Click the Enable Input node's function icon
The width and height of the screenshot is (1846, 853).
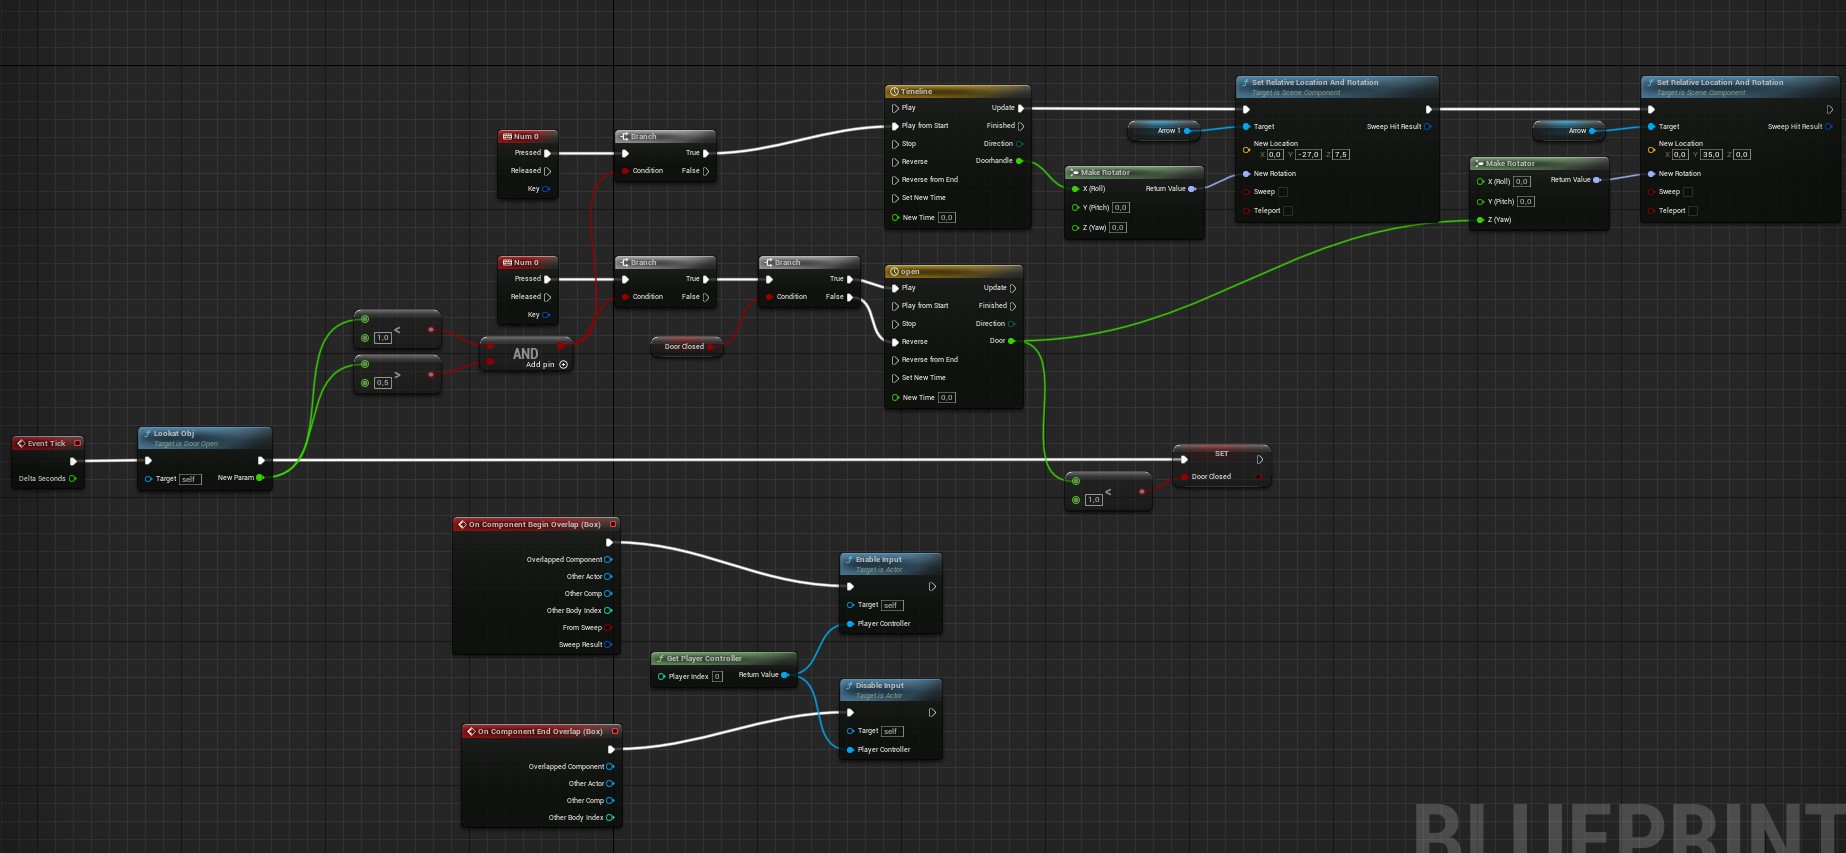pos(849,560)
